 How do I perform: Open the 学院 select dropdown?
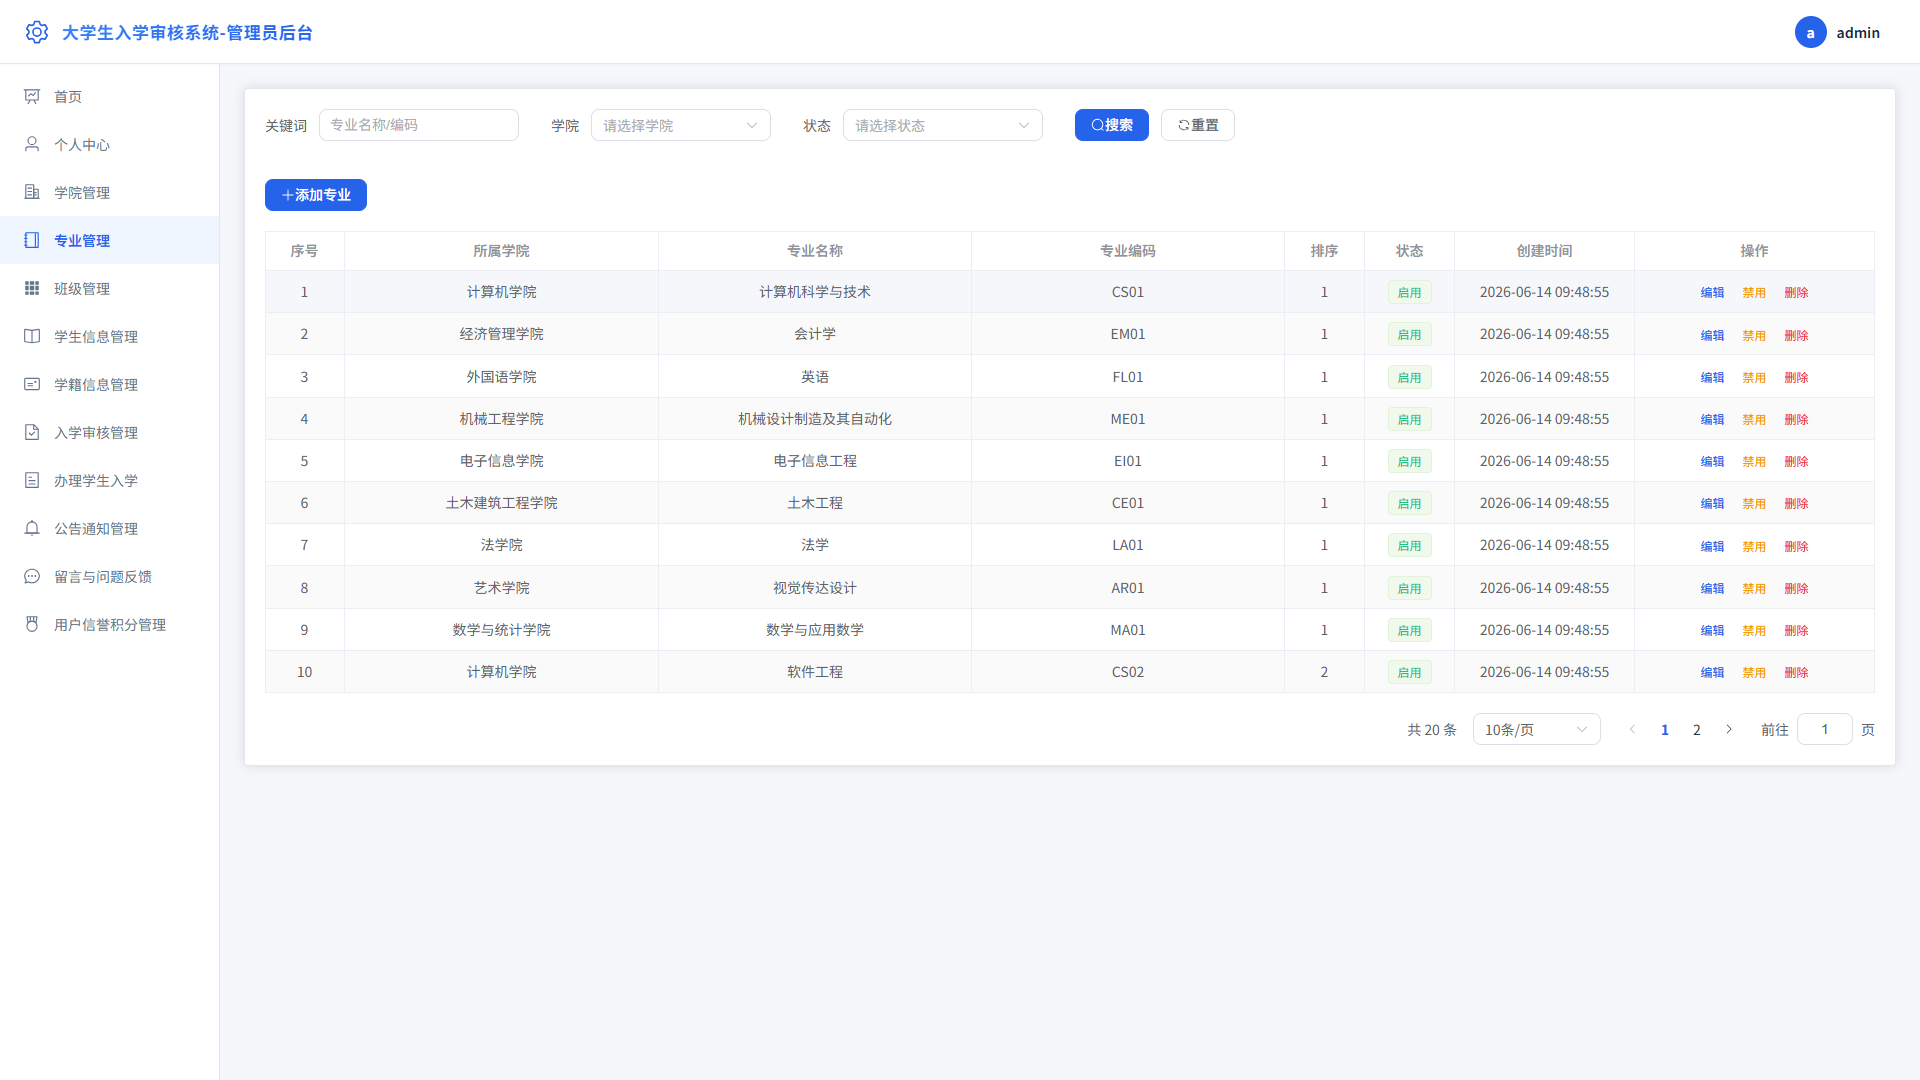click(680, 125)
